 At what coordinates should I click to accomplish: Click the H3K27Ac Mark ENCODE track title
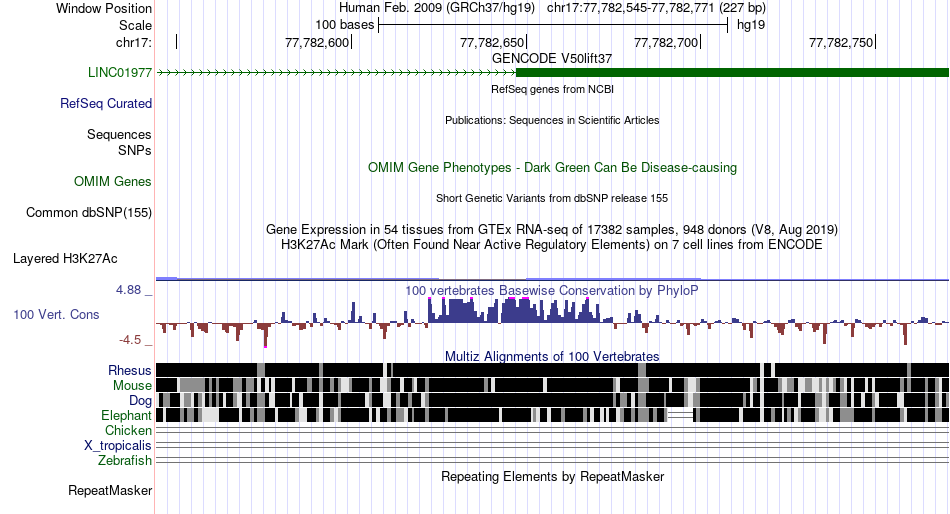(552, 245)
